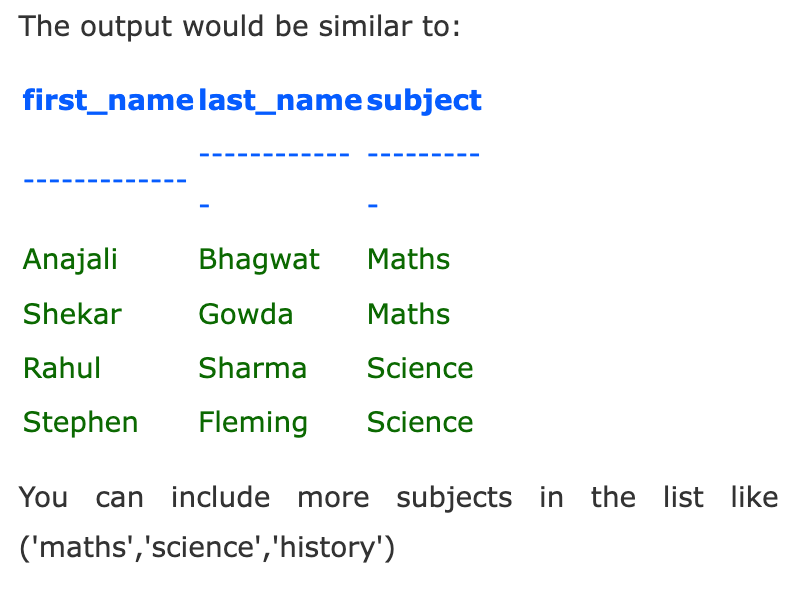The width and height of the screenshot is (810, 594).
Task: Click Science in Stephen's row
Action: pyautogui.click(x=420, y=423)
